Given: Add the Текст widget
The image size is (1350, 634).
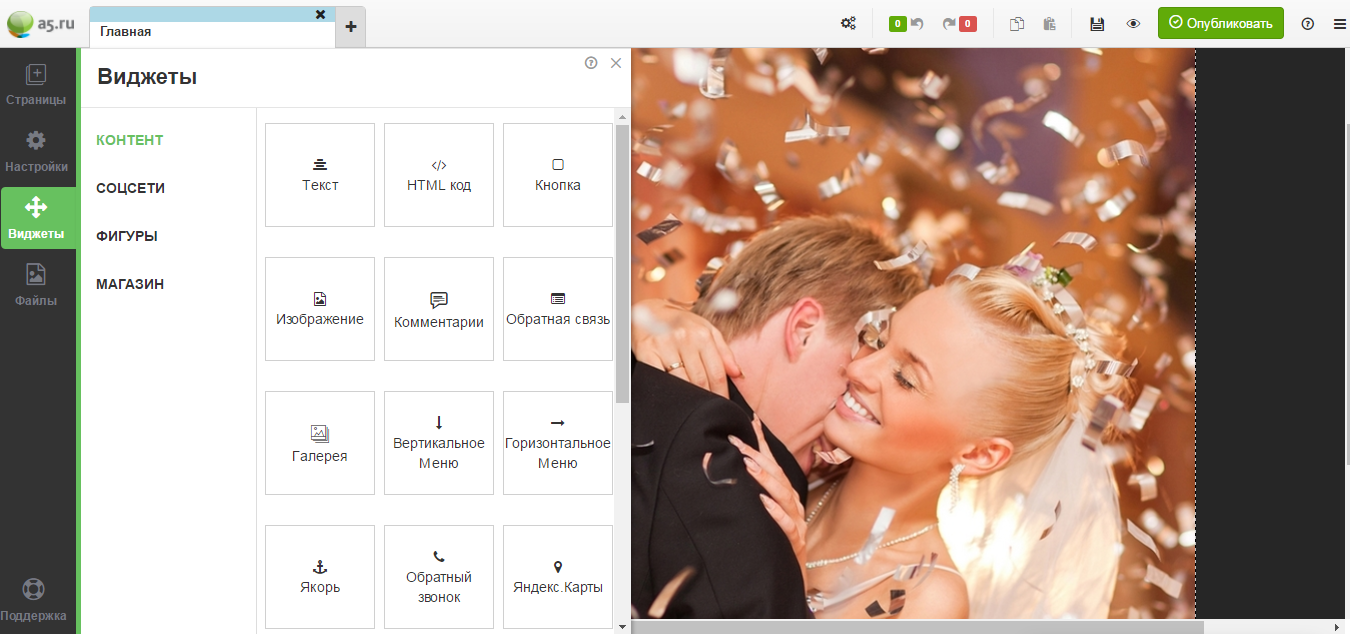Looking at the screenshot, I should click(x=320, y=175).
